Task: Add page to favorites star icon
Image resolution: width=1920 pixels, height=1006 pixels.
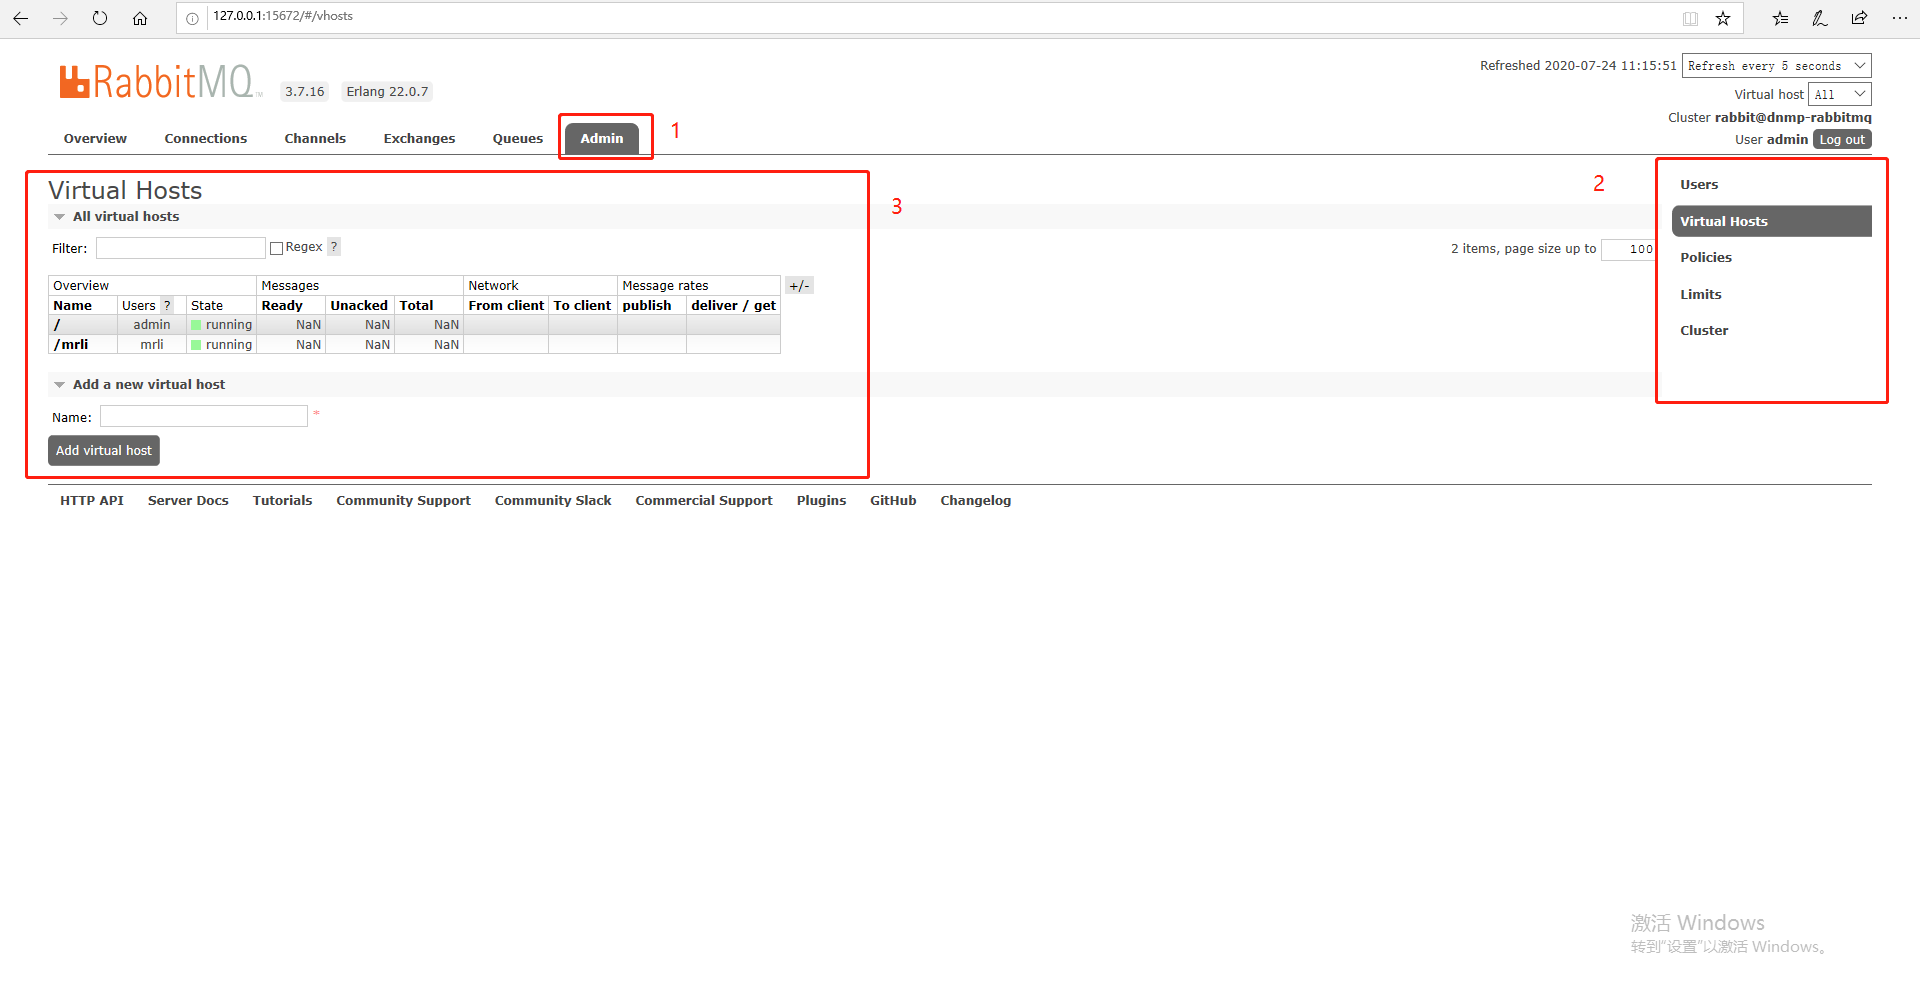Action: [x=1723, y=18]
